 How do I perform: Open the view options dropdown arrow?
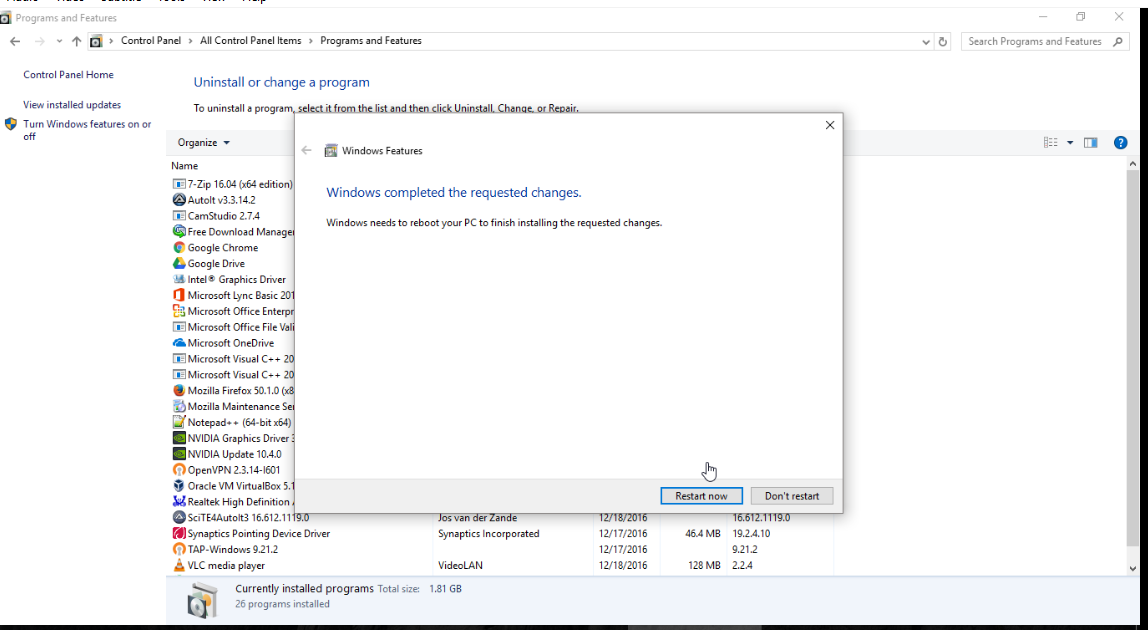point(1070,143)
